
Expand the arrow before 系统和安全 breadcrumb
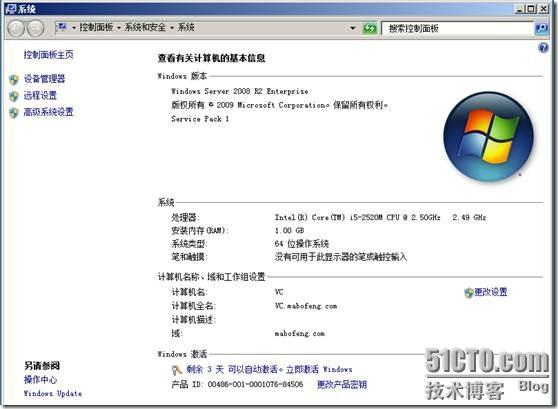[119, 28]
